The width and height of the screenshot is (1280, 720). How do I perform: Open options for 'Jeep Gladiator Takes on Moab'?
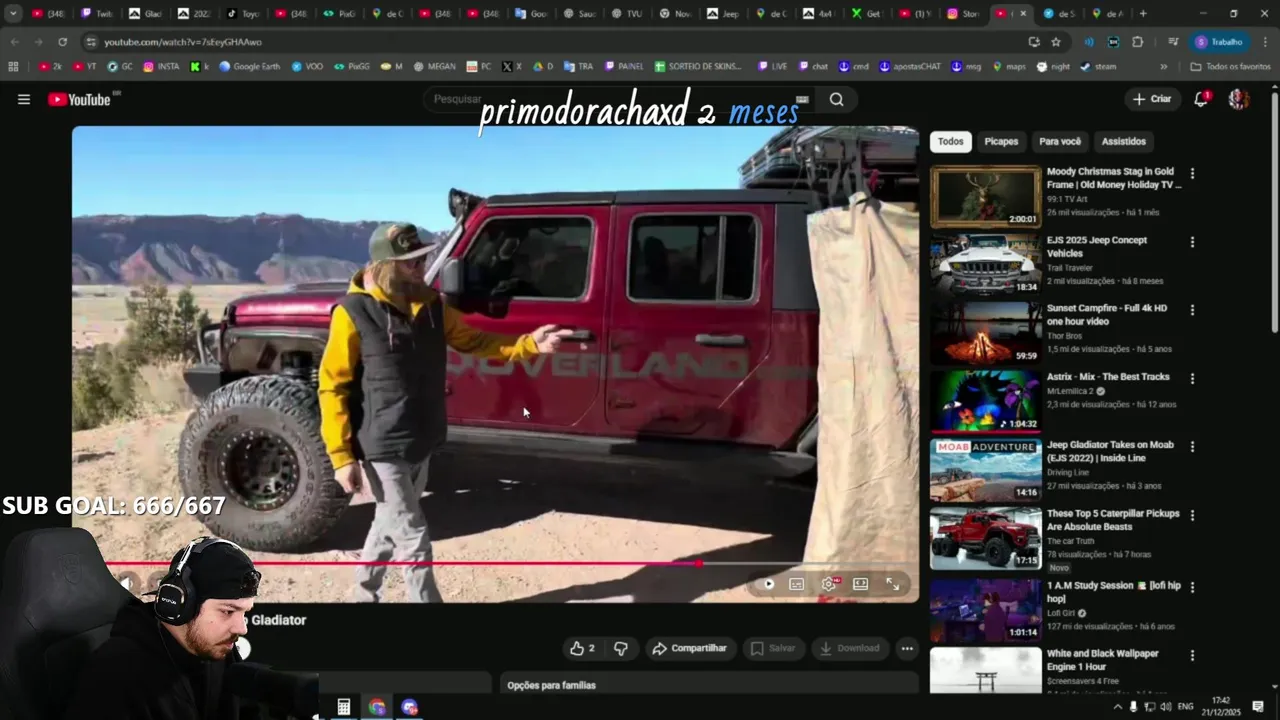[x=1192, y=447]
